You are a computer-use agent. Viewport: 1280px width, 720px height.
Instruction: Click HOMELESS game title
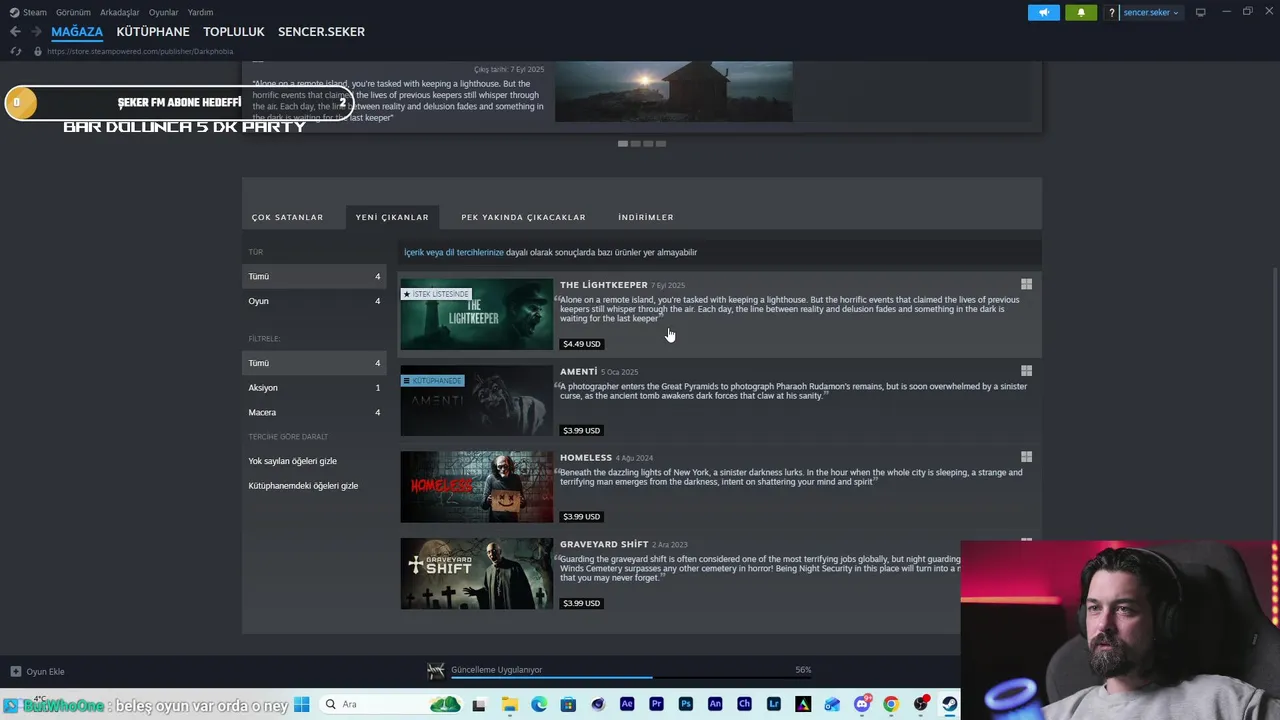pyautogui.click(x=586, y=457)
